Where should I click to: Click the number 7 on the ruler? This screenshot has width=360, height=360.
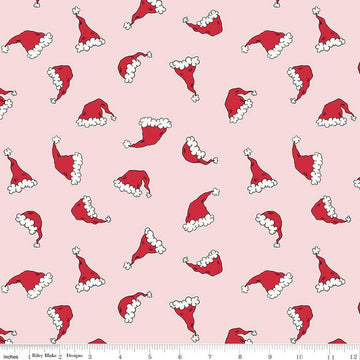(210, 357)
